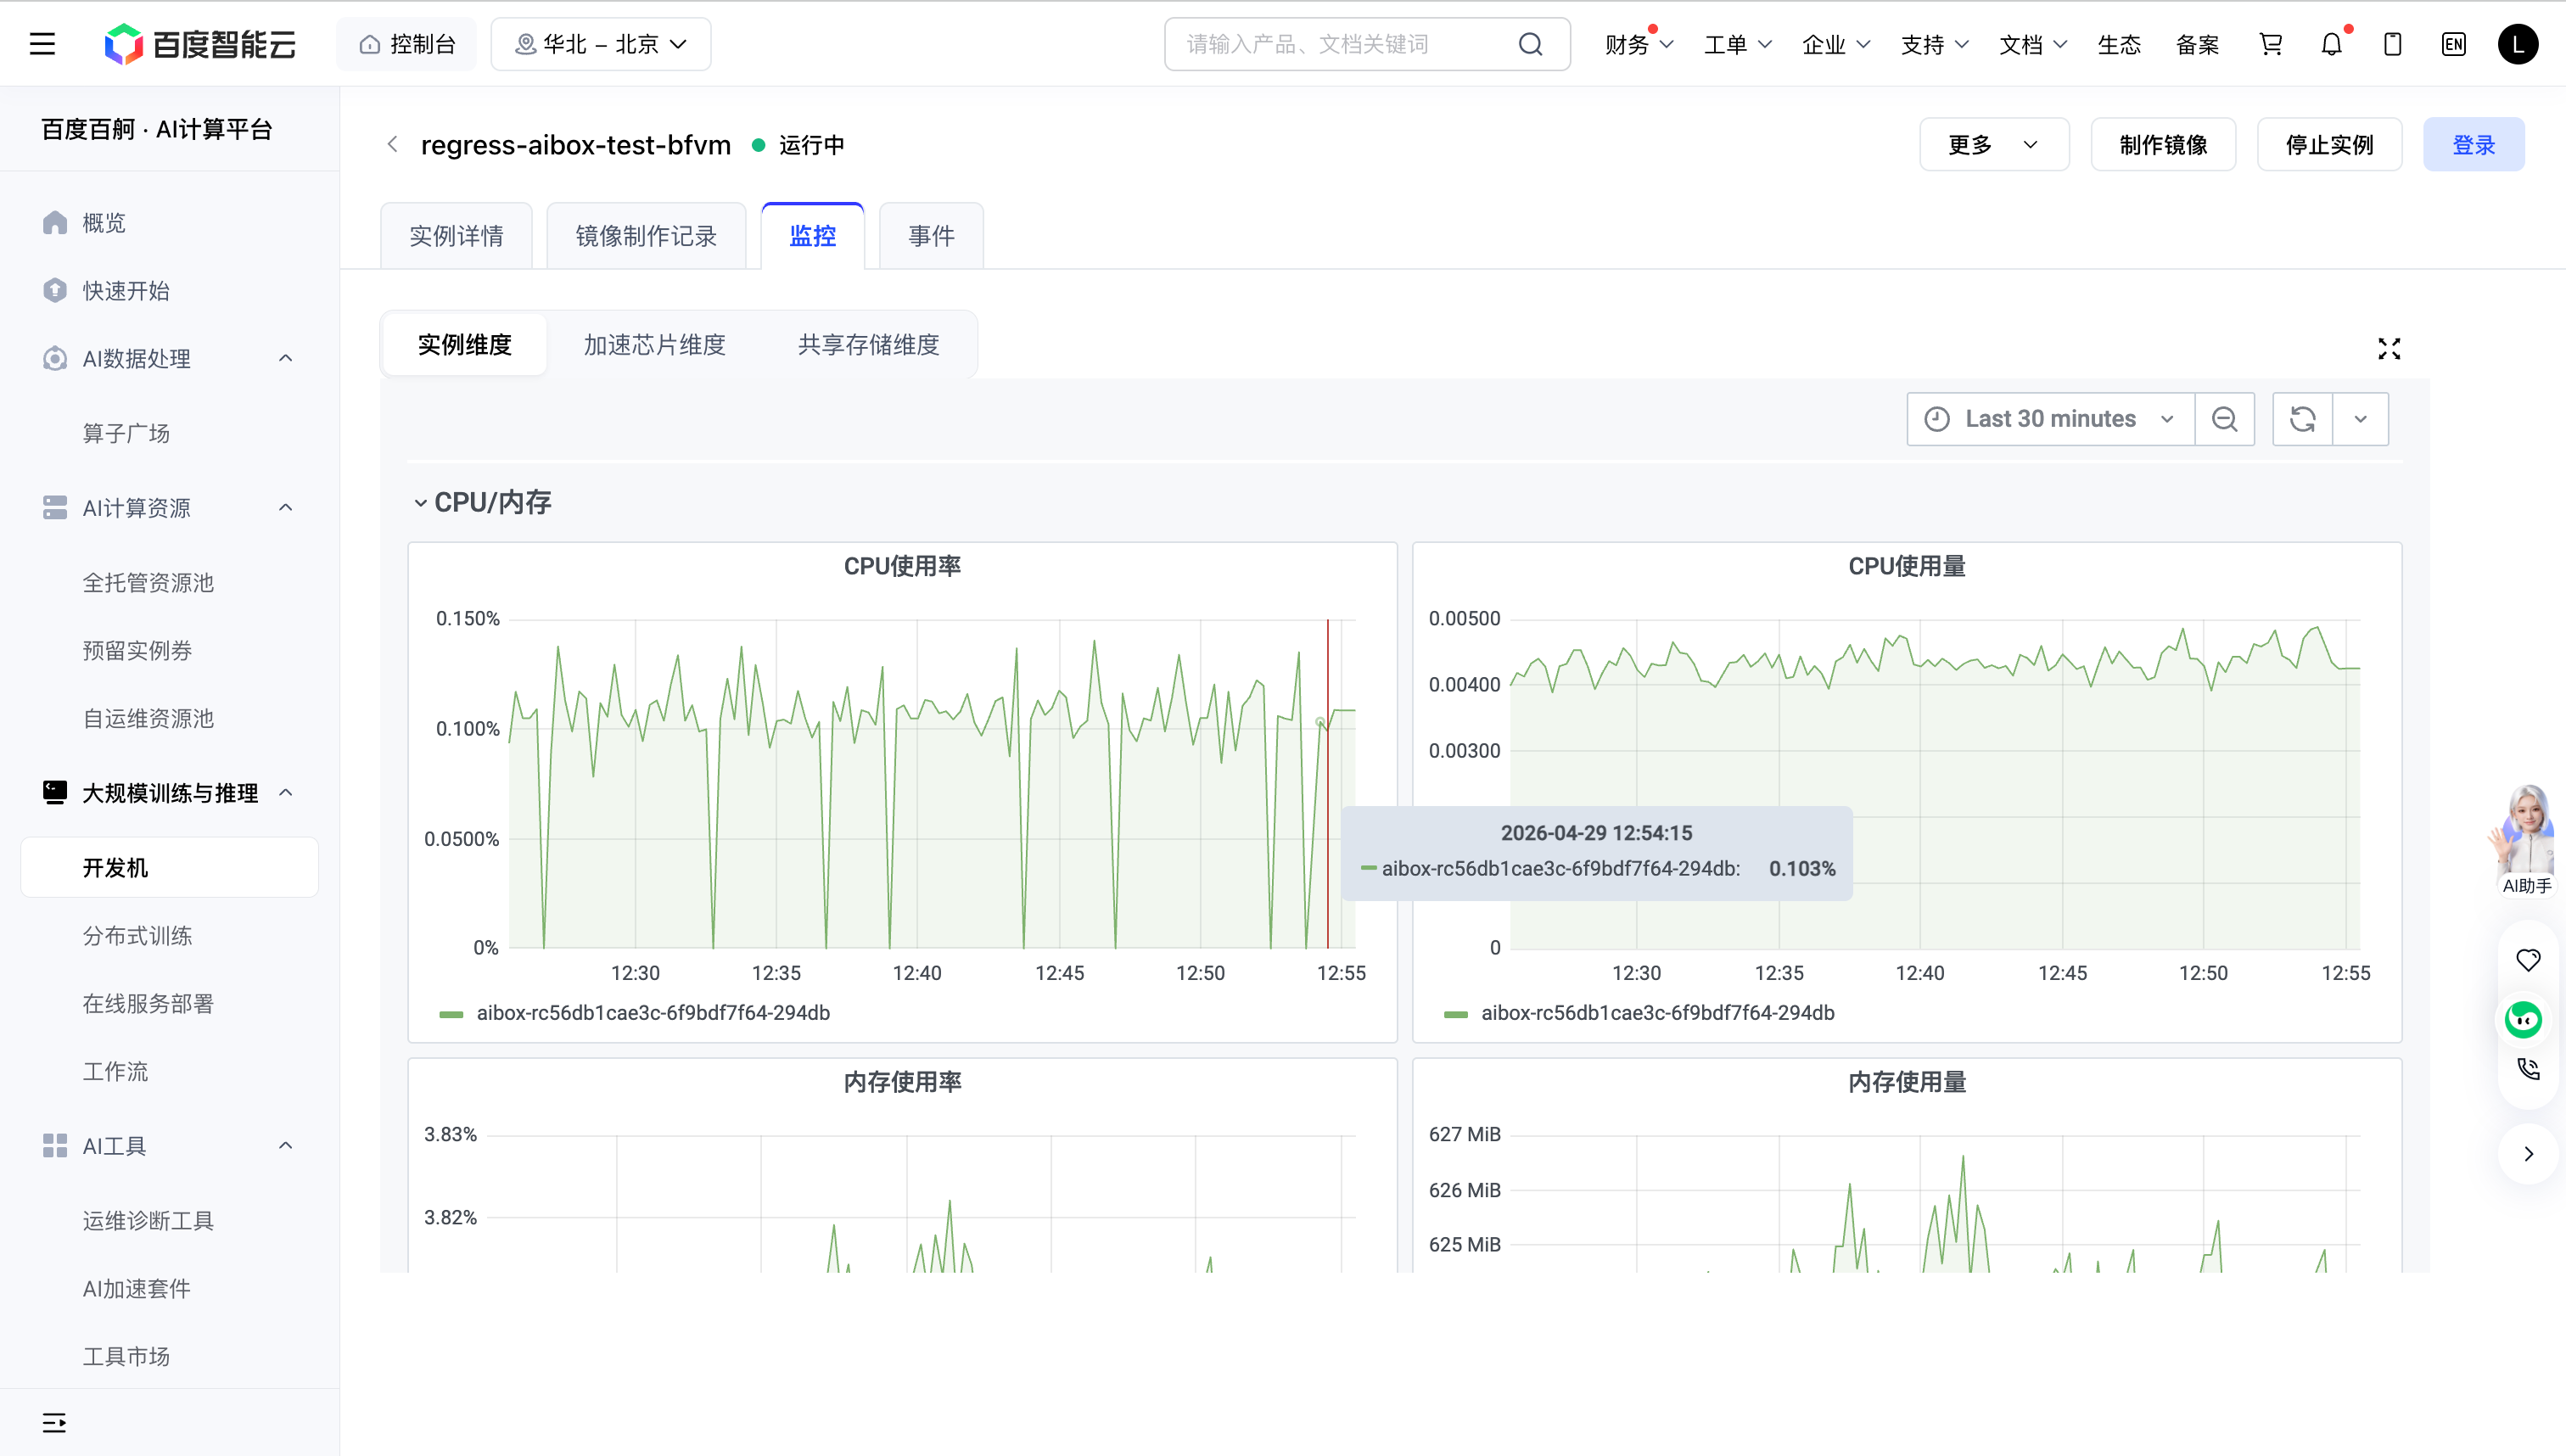
Task: Open the 备案 link
Action: pyautogui.click(x=2197, y=44)
